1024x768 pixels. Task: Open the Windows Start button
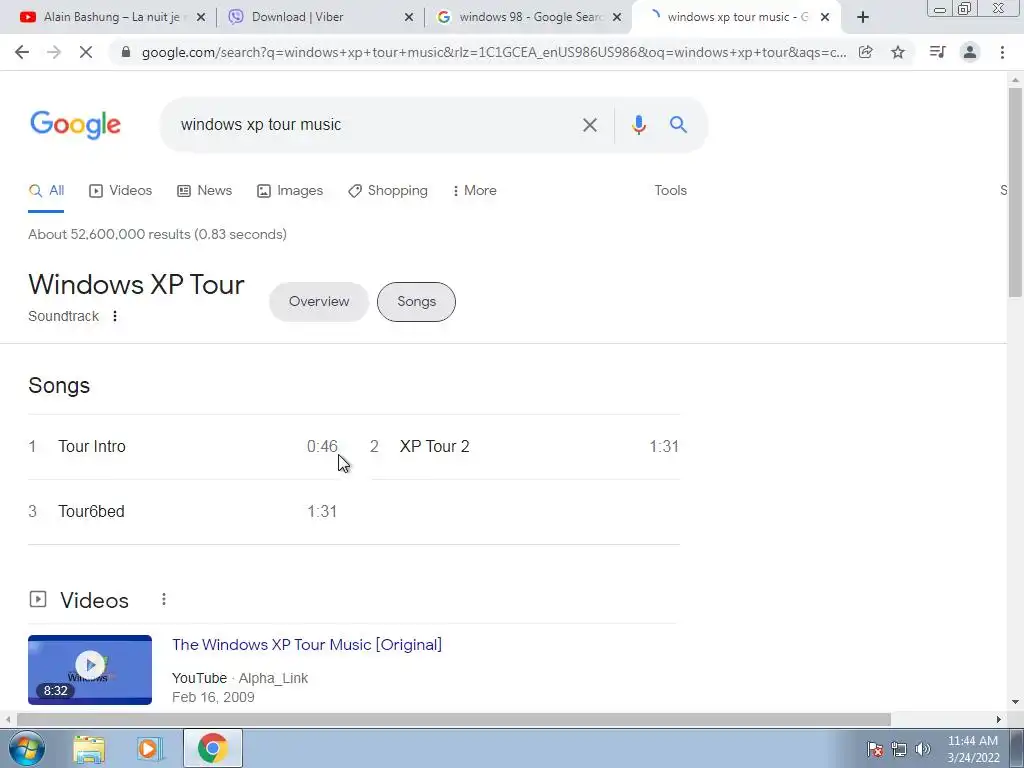pos(27,749)
